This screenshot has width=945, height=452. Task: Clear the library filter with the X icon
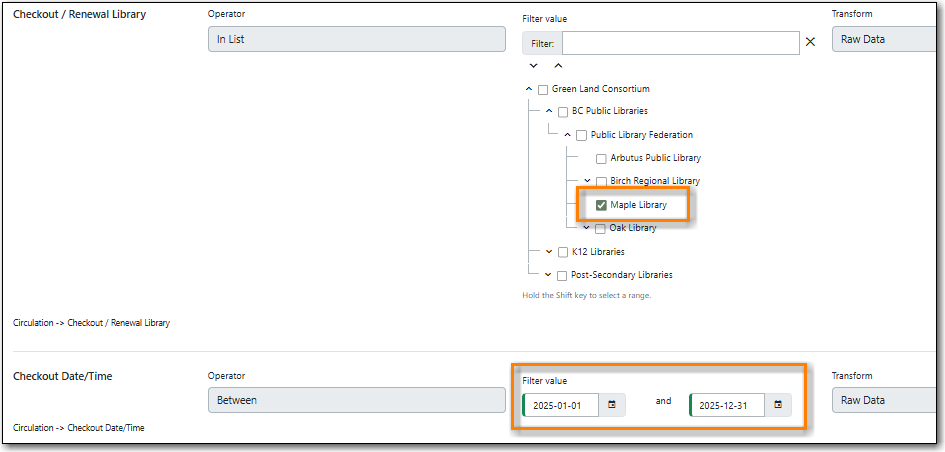(810, 42)
